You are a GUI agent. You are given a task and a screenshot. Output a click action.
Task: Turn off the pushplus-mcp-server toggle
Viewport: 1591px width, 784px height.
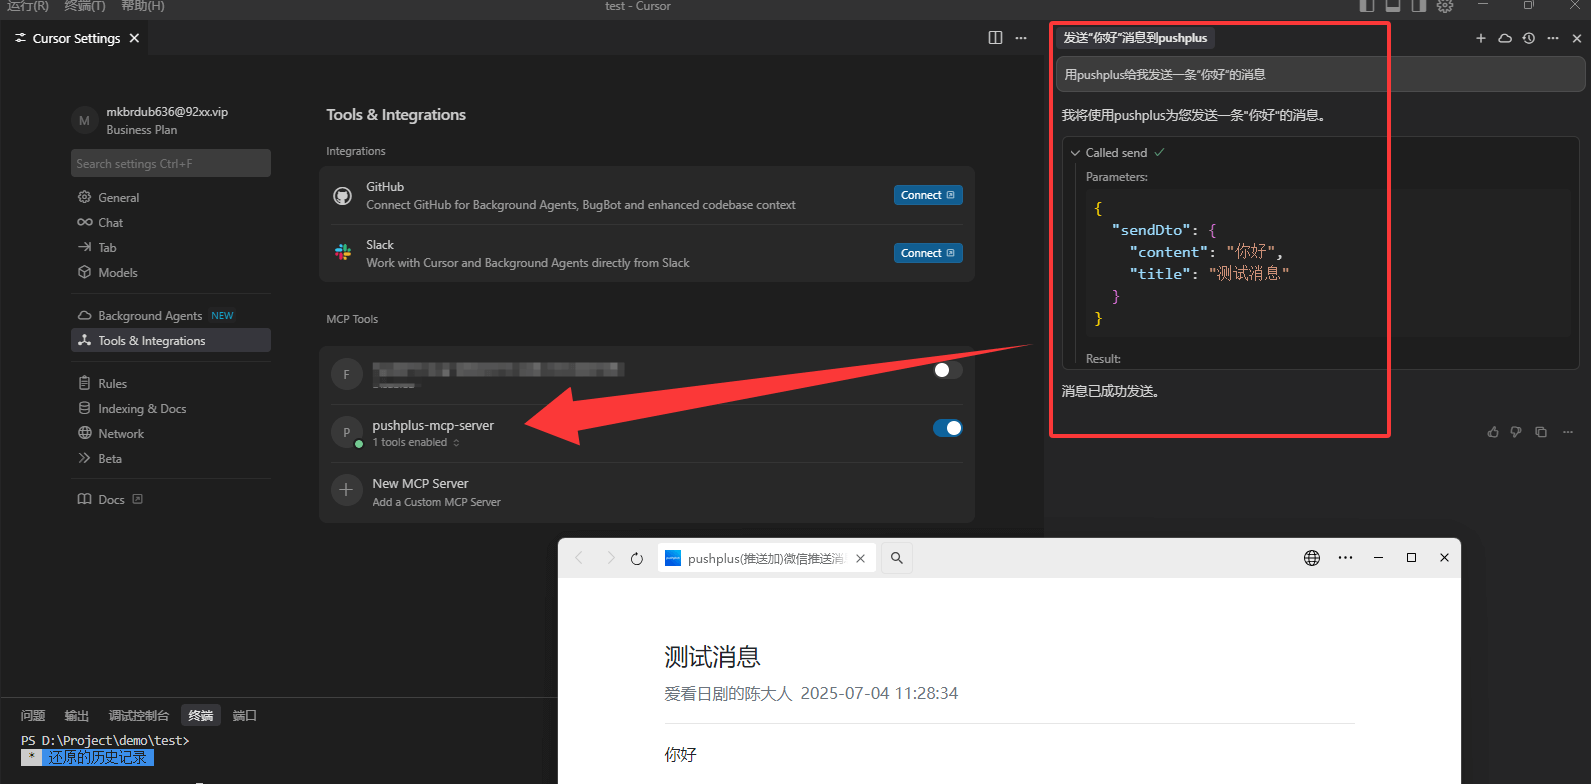click(947, 428)
